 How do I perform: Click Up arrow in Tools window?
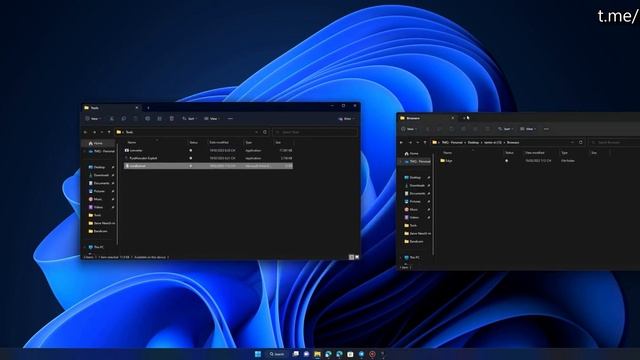(x=109, y=132)
